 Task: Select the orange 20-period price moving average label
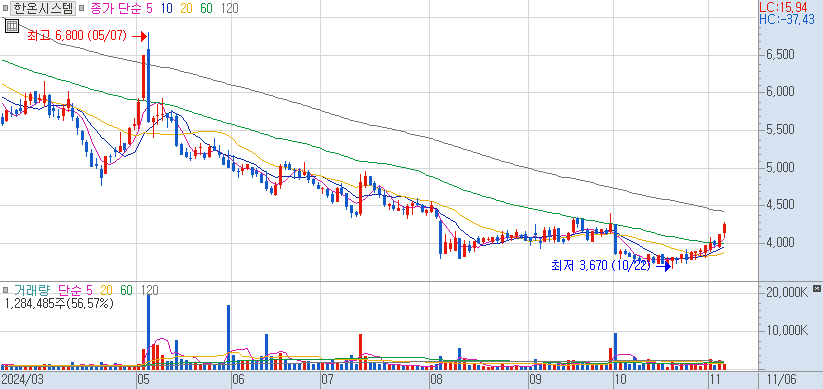coord(187,8)
